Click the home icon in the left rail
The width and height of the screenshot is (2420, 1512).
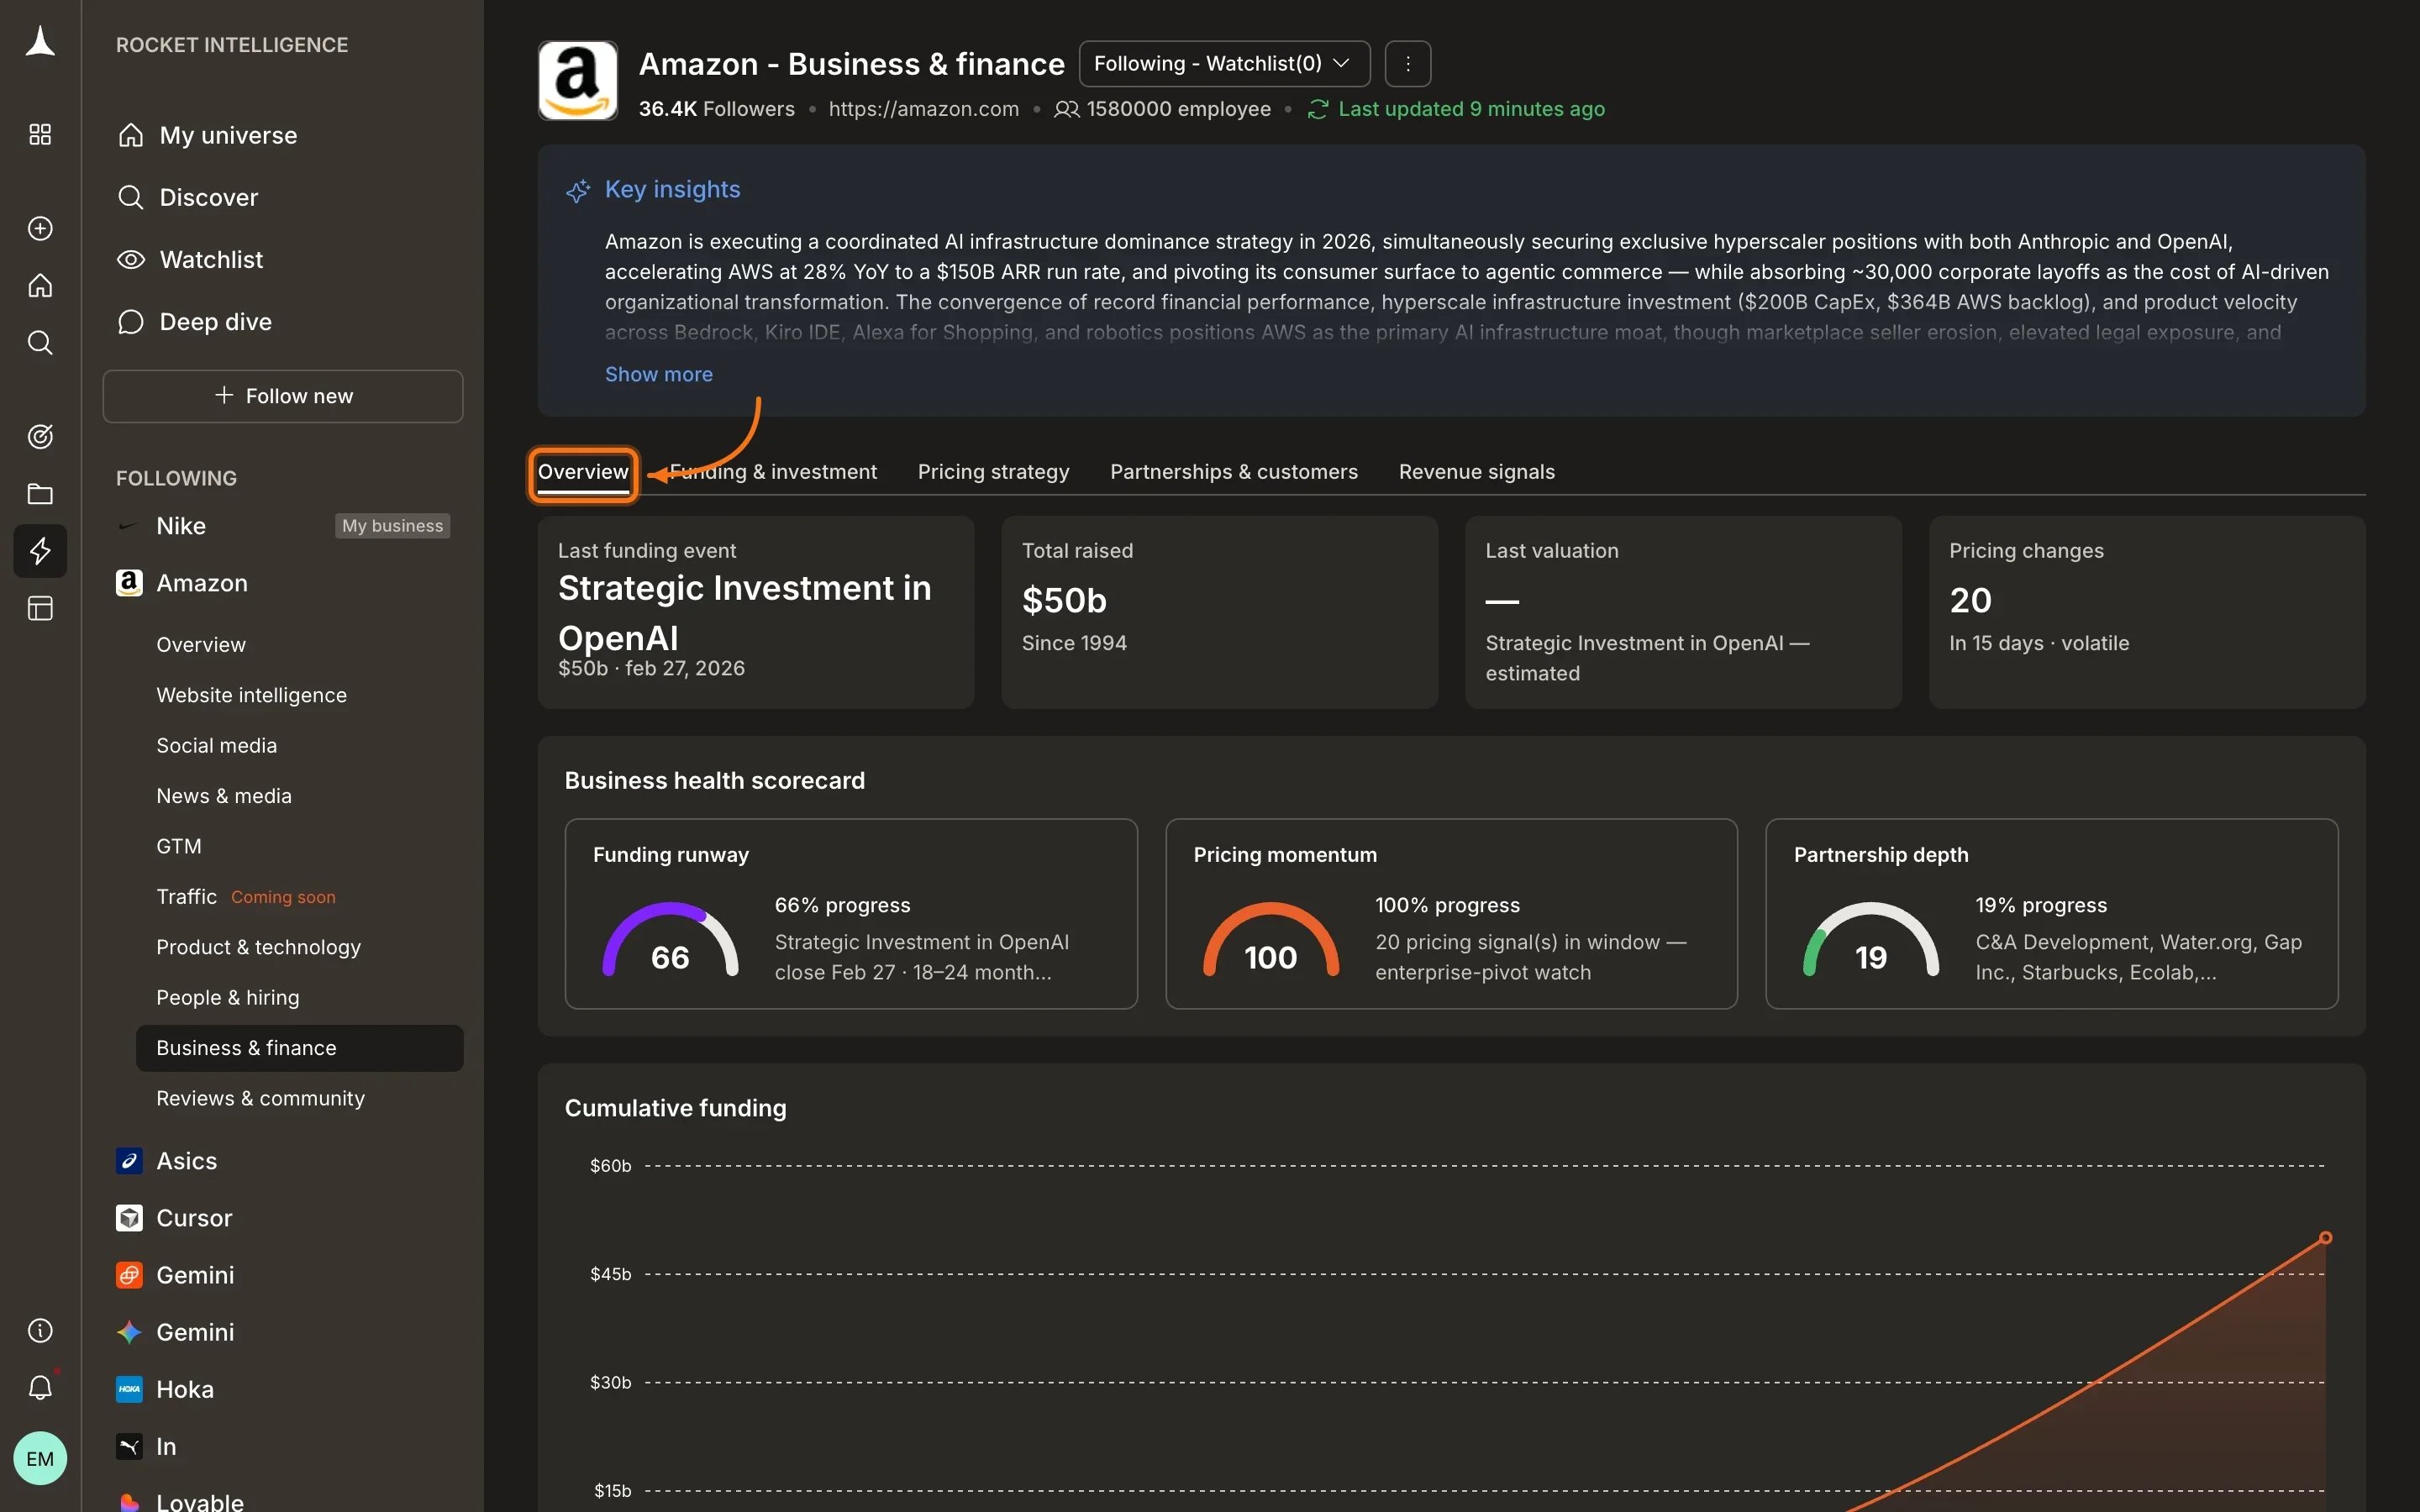[x=40, y=286]
